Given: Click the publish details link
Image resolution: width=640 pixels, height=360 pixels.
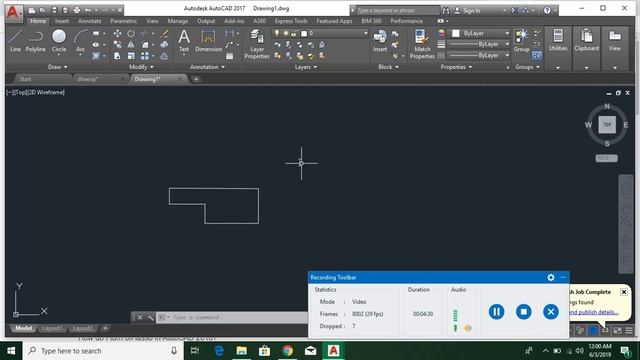Looking at the screenshot, I should (x=593, y=312).
